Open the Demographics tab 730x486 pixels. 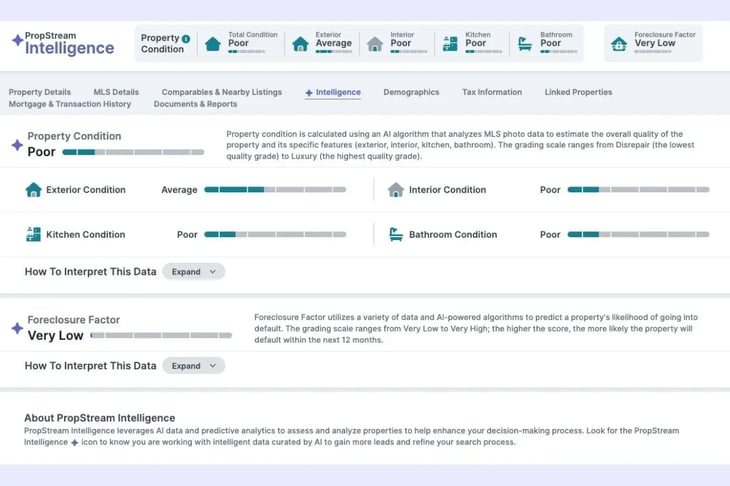pos(411,92)
